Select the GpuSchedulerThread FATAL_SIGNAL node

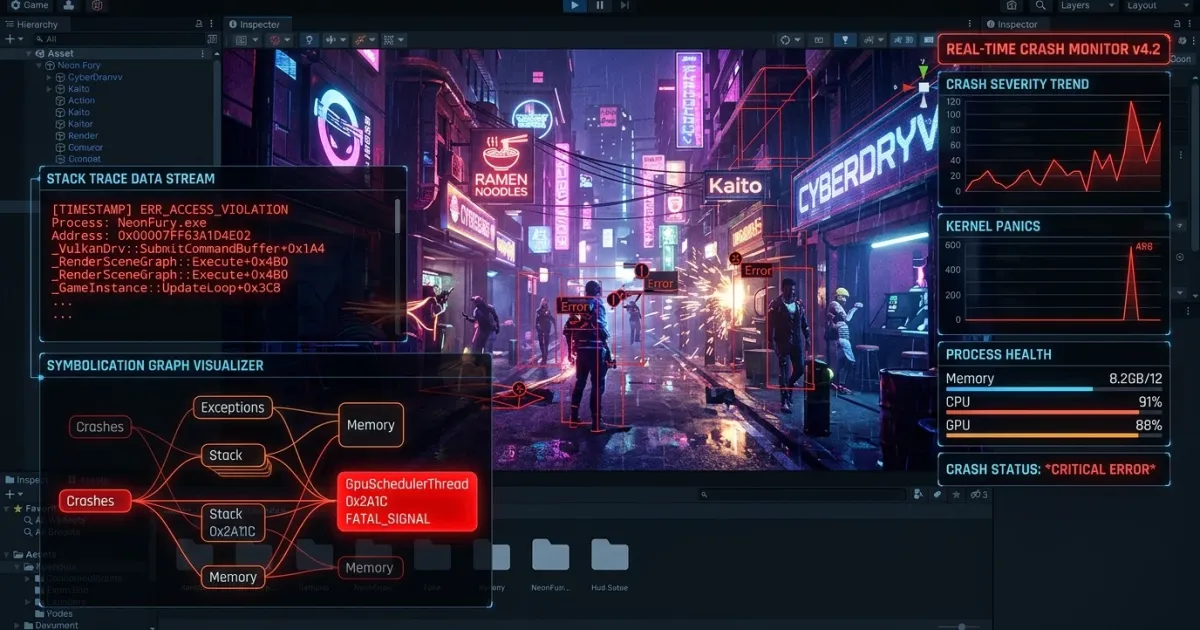[x=406, y=501]
